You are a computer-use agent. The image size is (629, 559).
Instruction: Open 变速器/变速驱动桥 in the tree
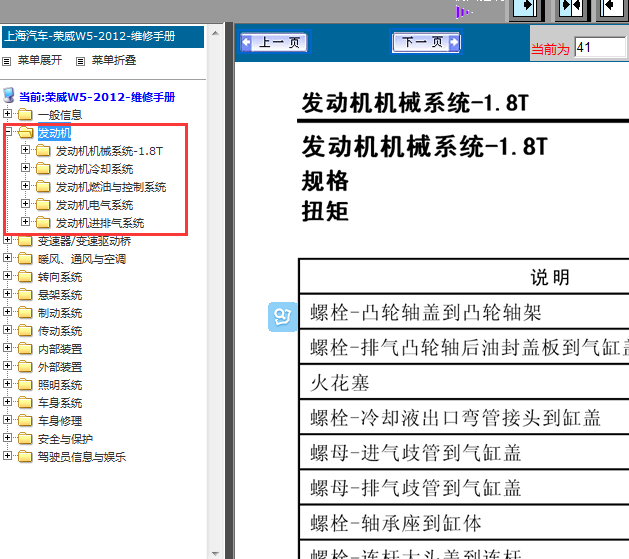click(x=84, y=241)
